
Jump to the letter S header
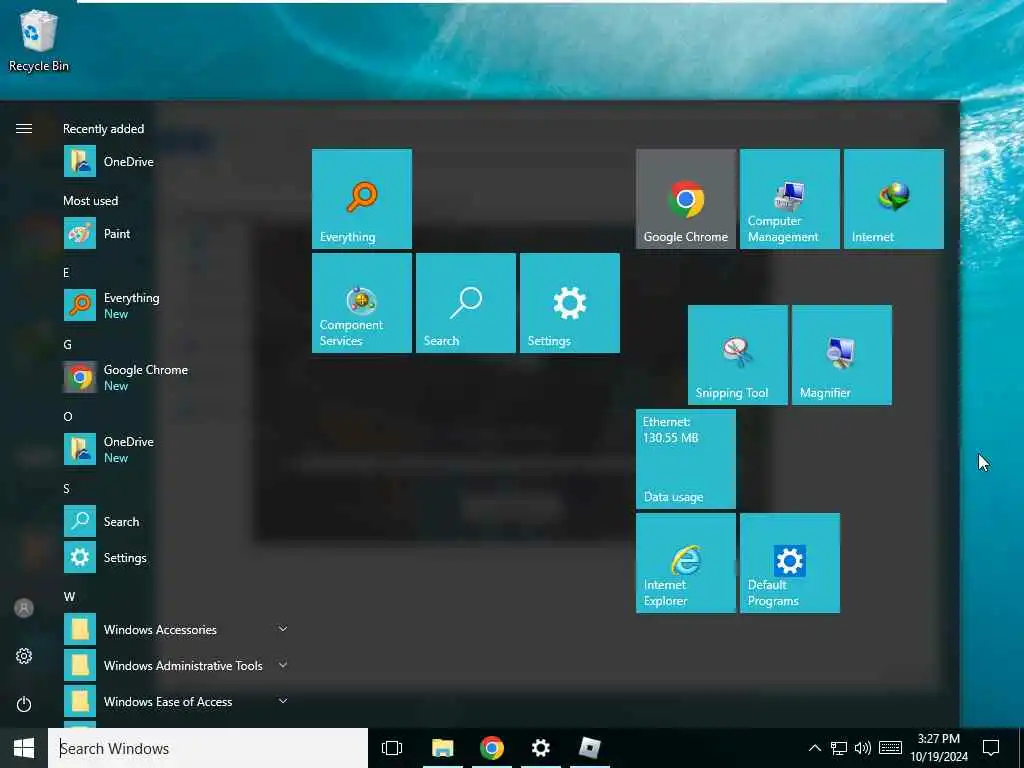(66, 488)
